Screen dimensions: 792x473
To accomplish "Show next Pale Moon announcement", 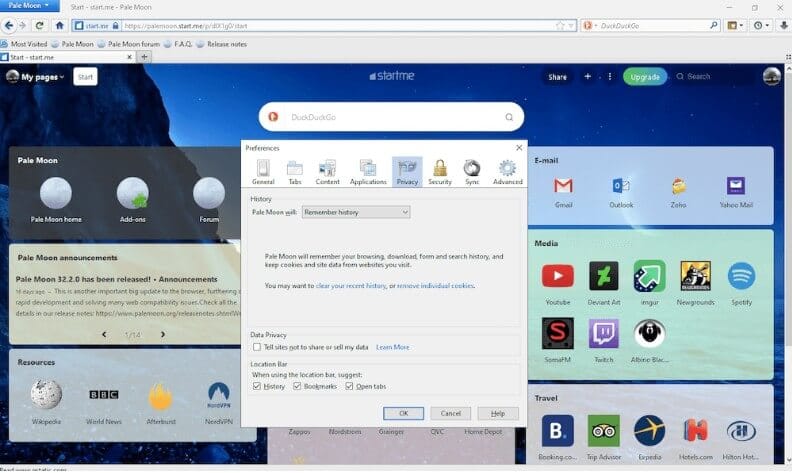I will coord(163,334).
